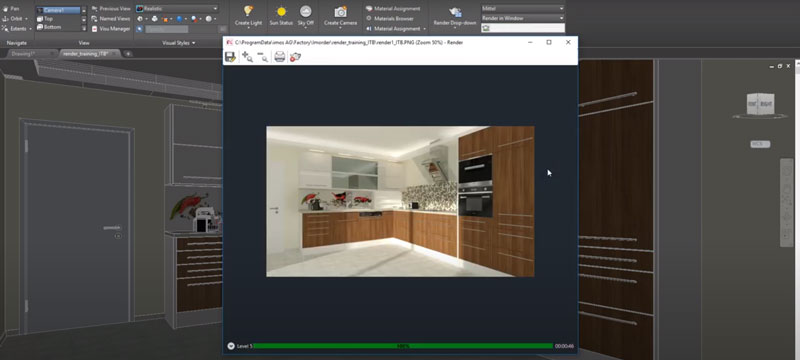The height and width of the screenshot is (360, 800).
Task: Open the Realistic visual style dropdown
Action: pyautogui.click(x=177, y=9)
